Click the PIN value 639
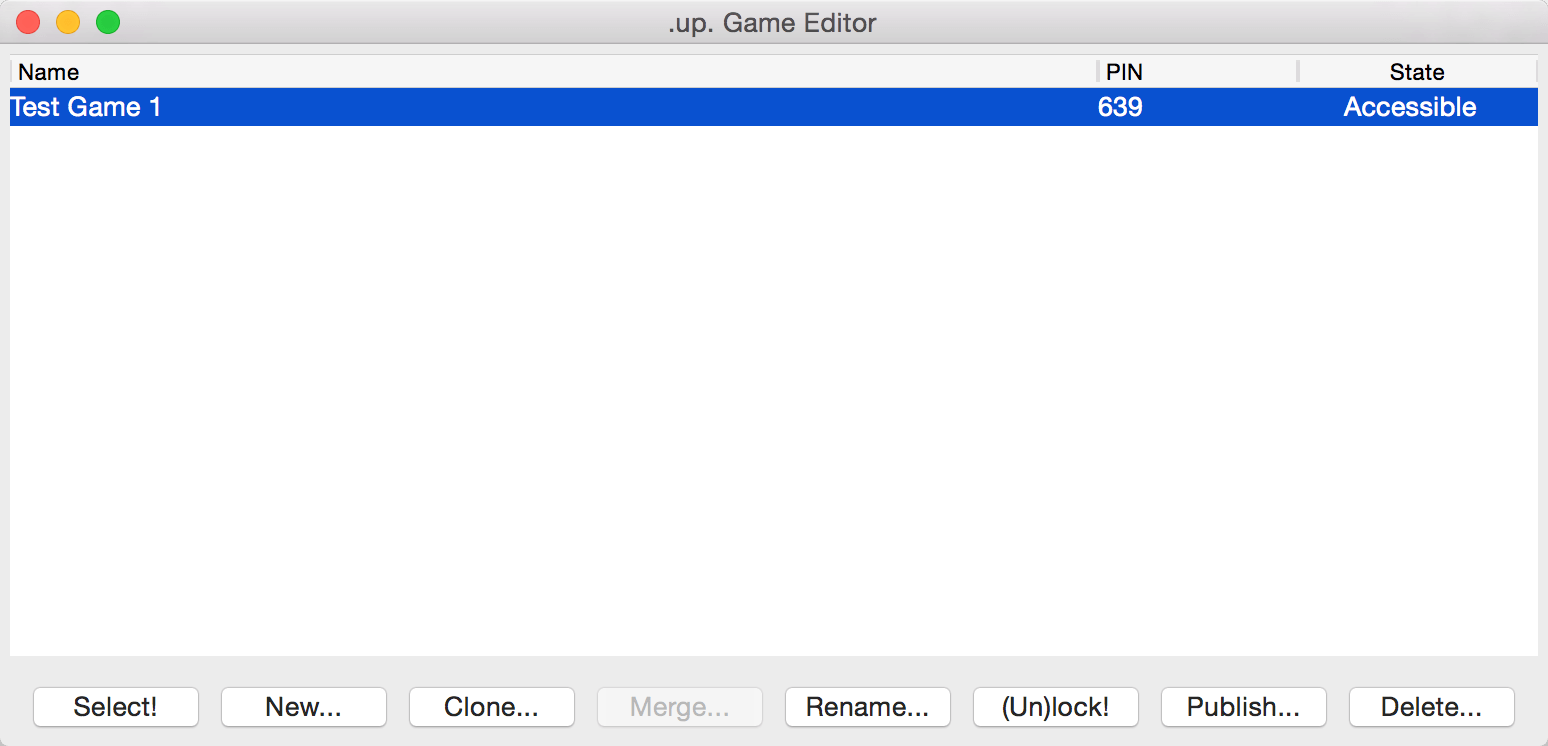 pyautogui.click(x=1120, y=107)
